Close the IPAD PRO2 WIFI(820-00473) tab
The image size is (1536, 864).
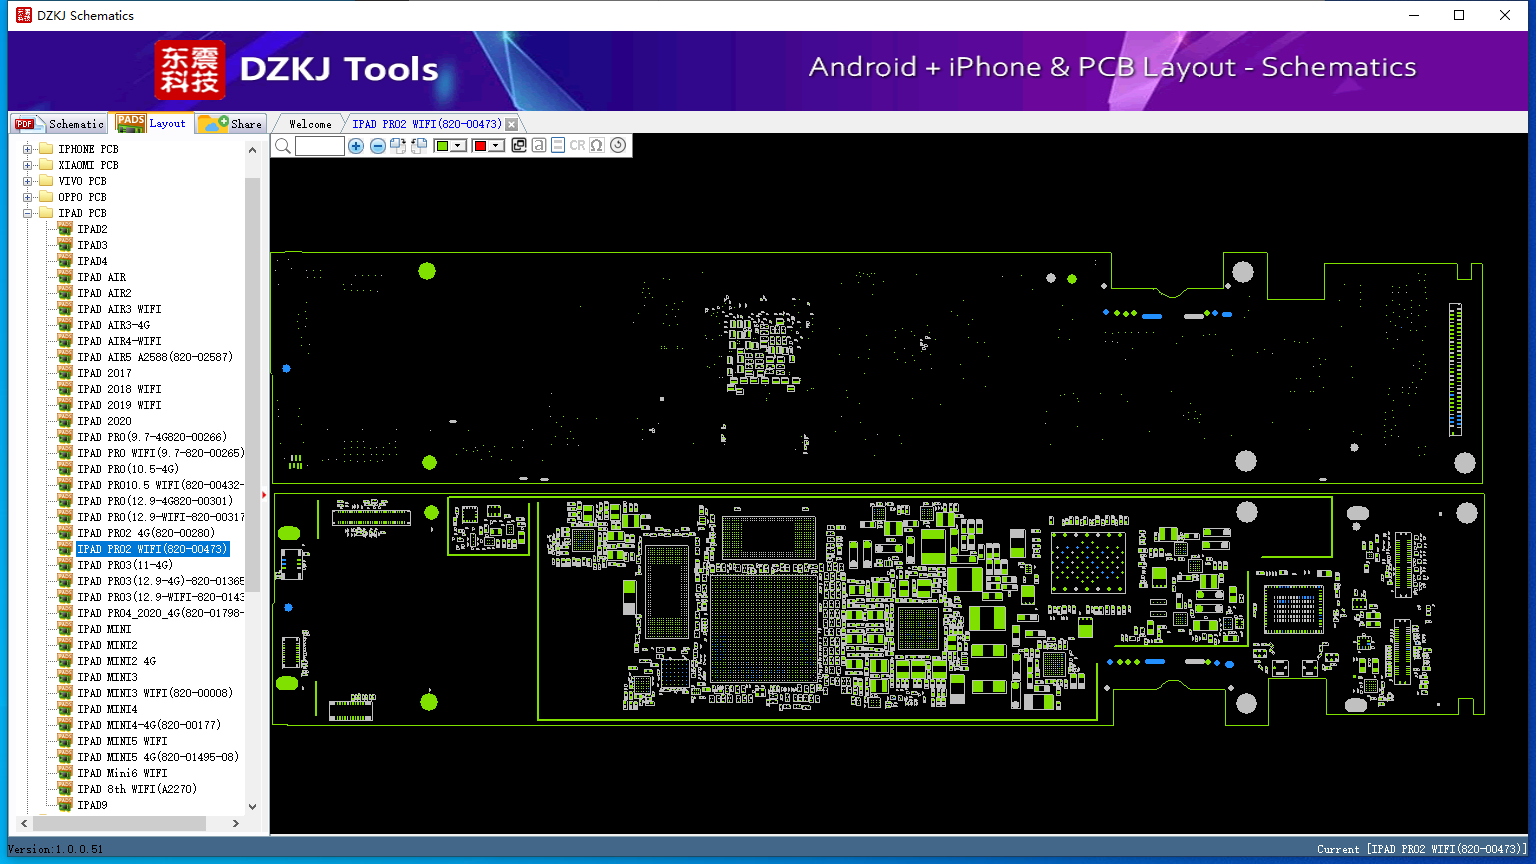pyautogui.click(x=512, y=124)
